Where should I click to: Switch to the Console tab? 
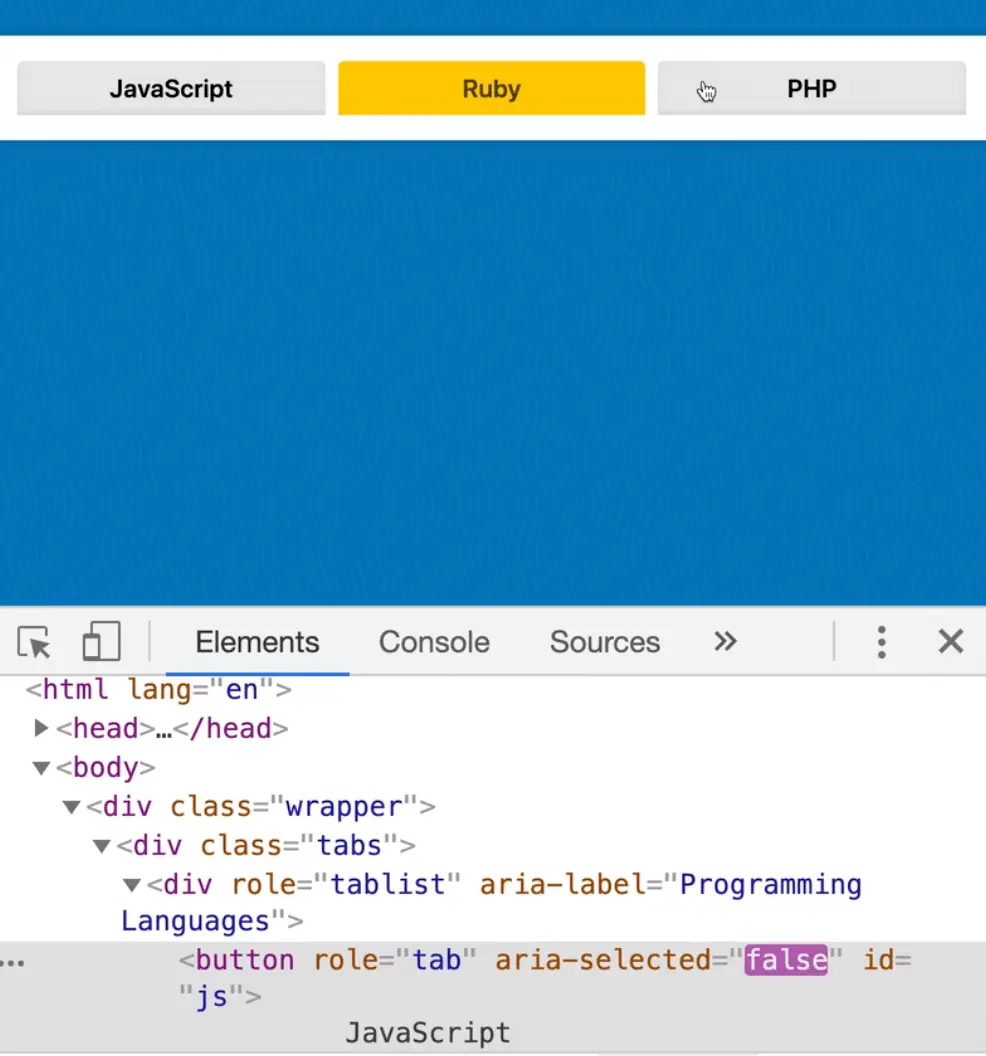click(x=434, y=642)
